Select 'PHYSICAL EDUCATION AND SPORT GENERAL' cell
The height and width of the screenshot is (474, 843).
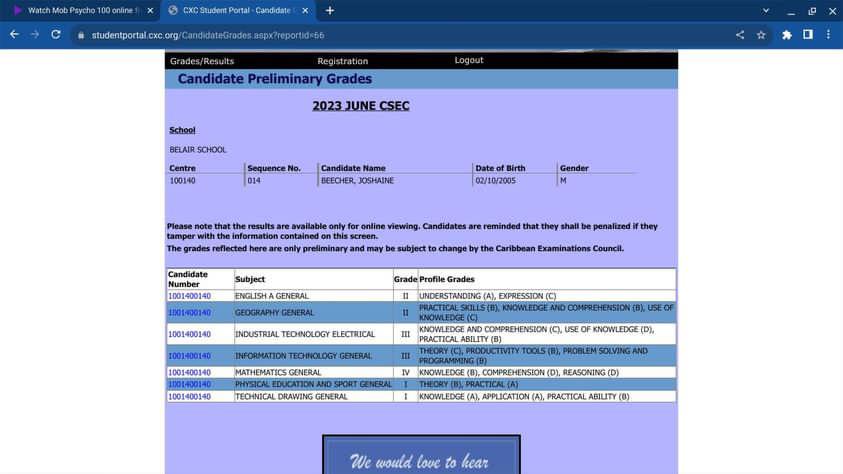point(313,384)
